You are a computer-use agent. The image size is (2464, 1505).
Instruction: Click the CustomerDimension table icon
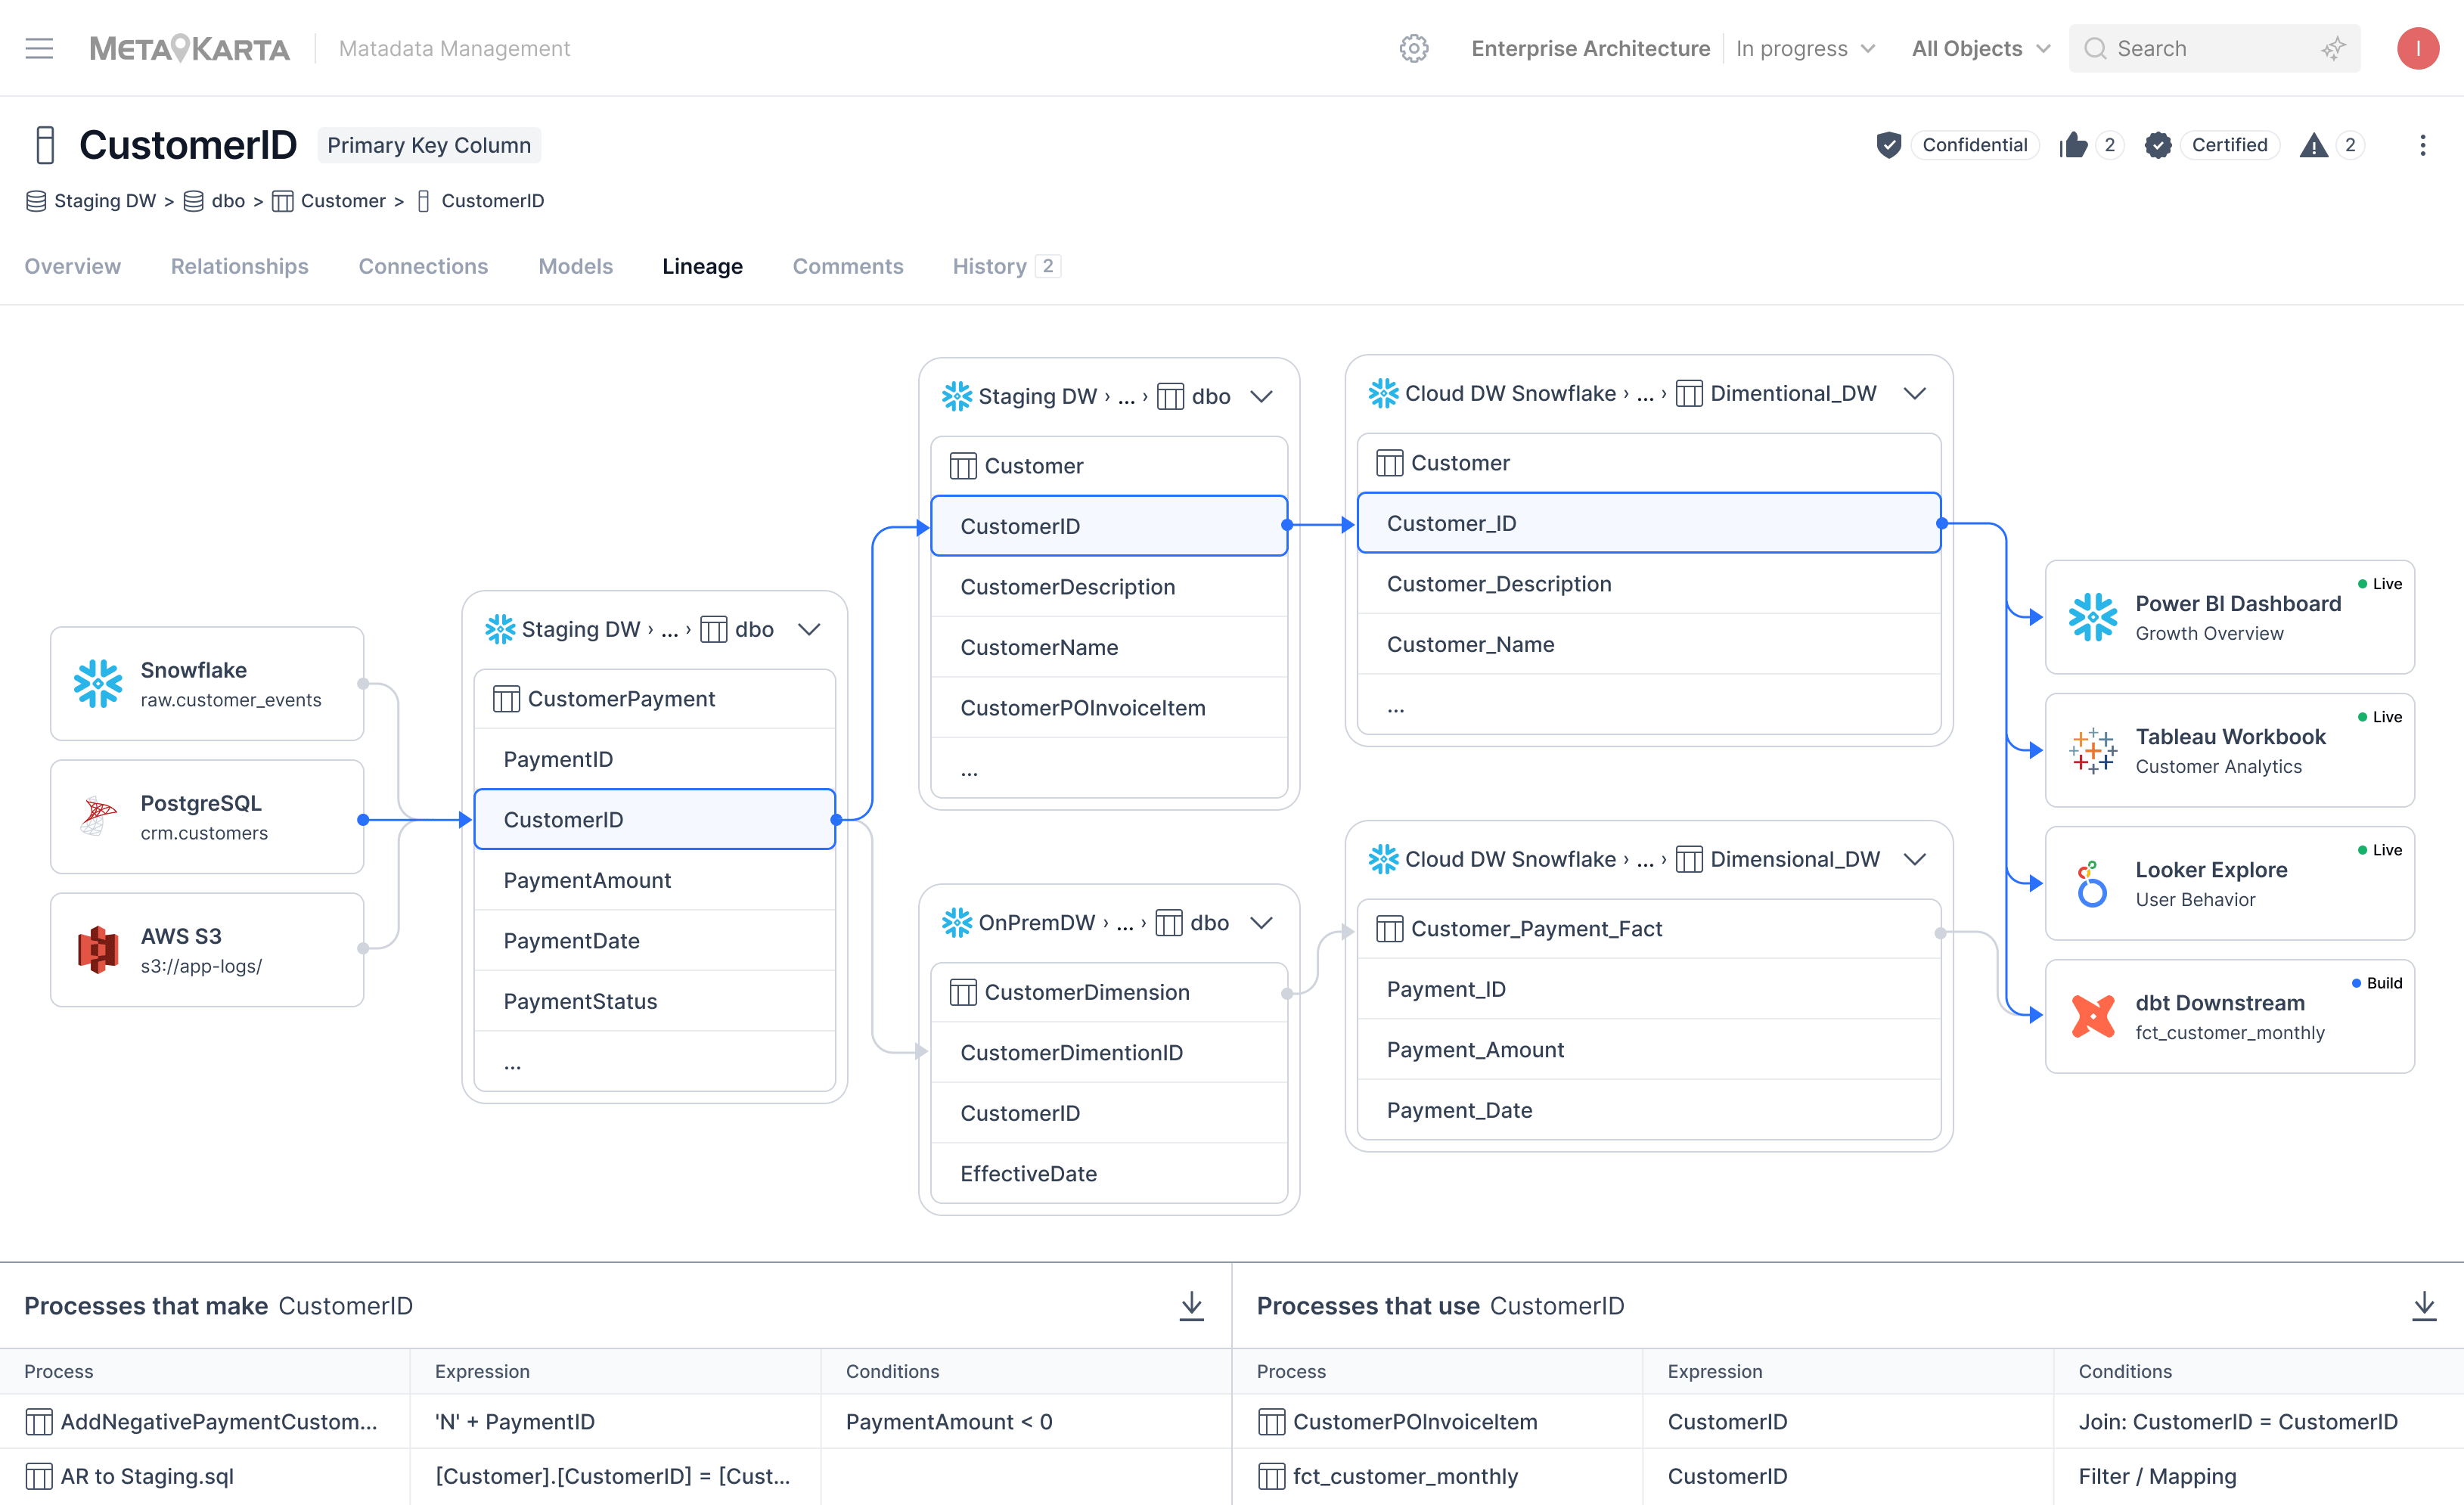(963, 992)
